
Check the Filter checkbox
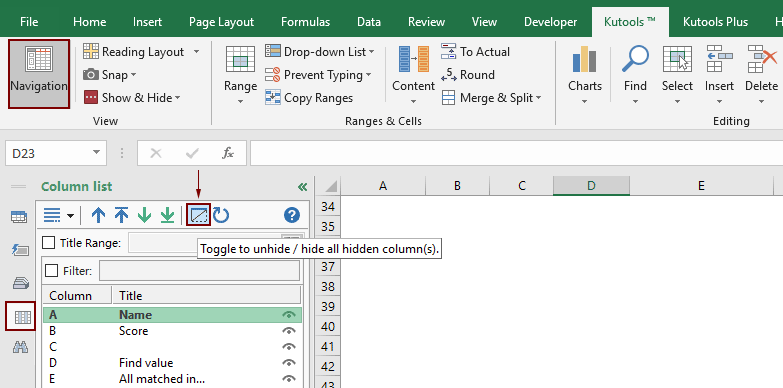[51, 271]
